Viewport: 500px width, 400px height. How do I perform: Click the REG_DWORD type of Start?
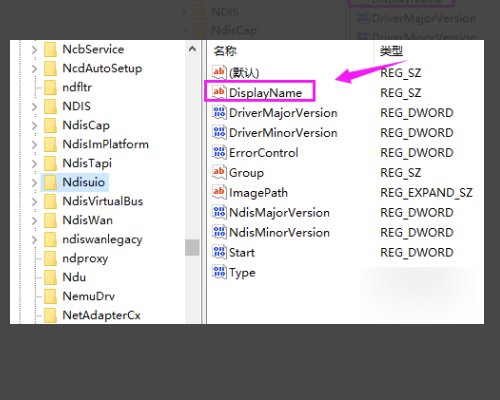click(417, 252)
